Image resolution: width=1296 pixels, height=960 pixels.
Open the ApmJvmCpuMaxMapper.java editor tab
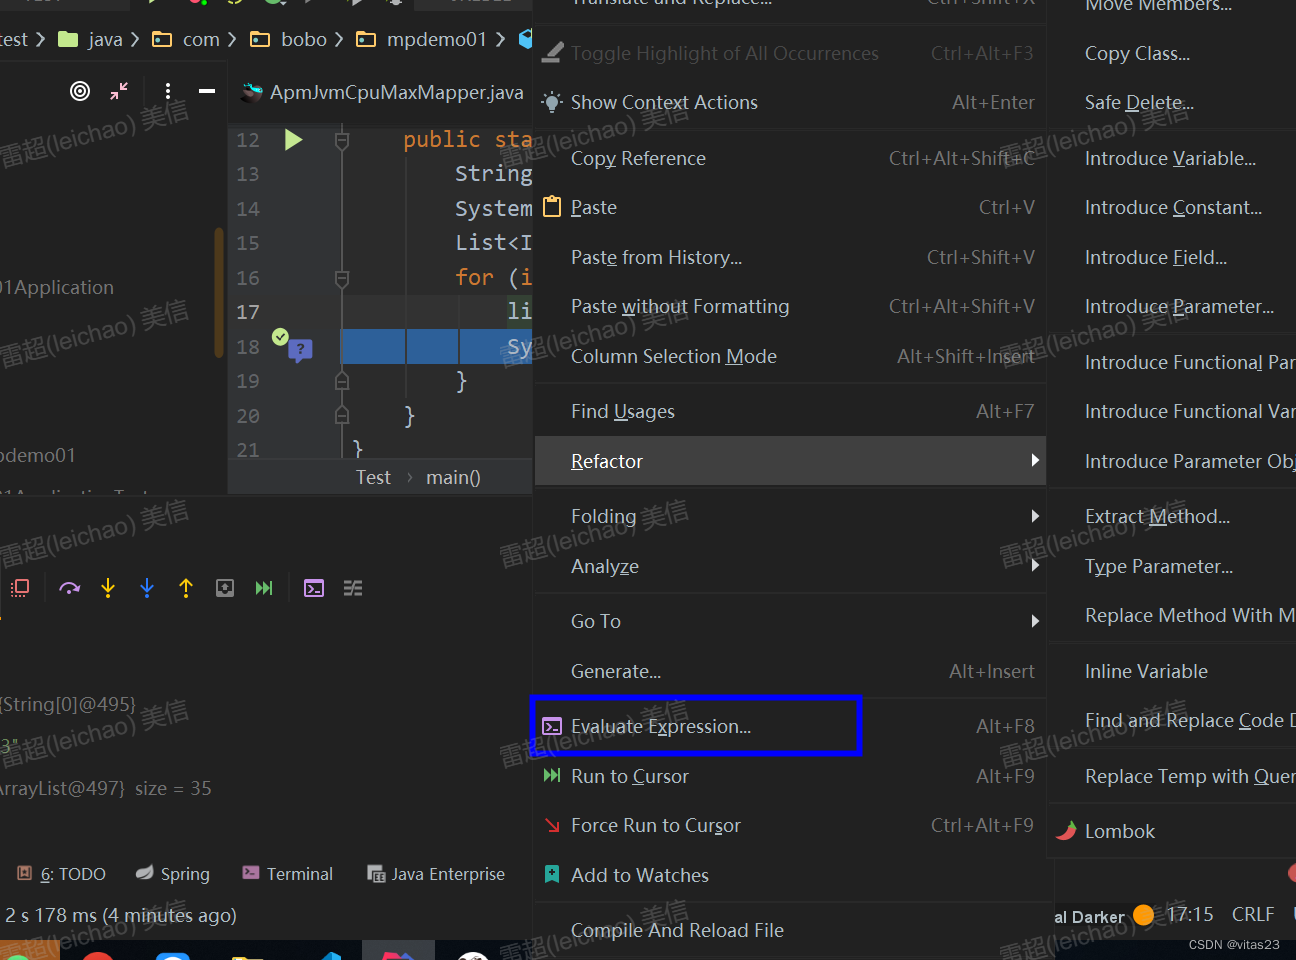[x=384, y=92]
